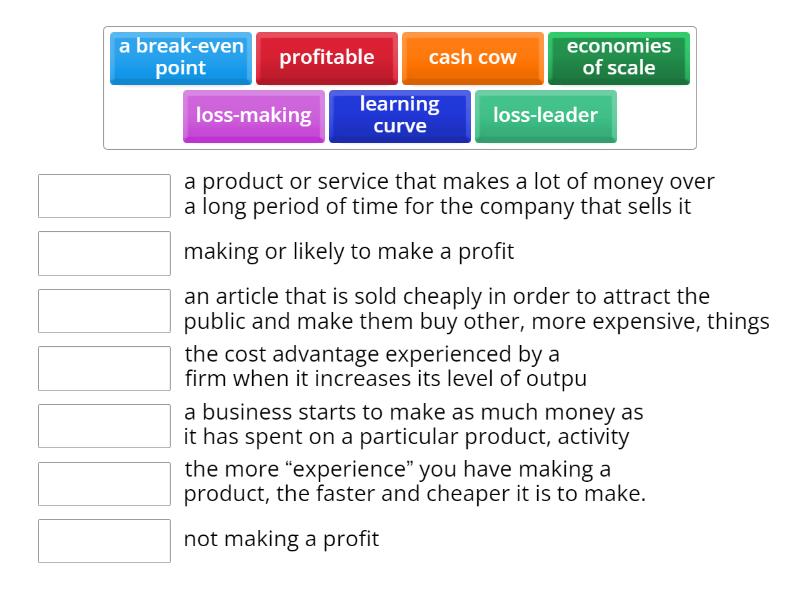The width and height of the screenshot is (800, 600).
Task: Click the word bank container at the top
Action: (400, 86)
